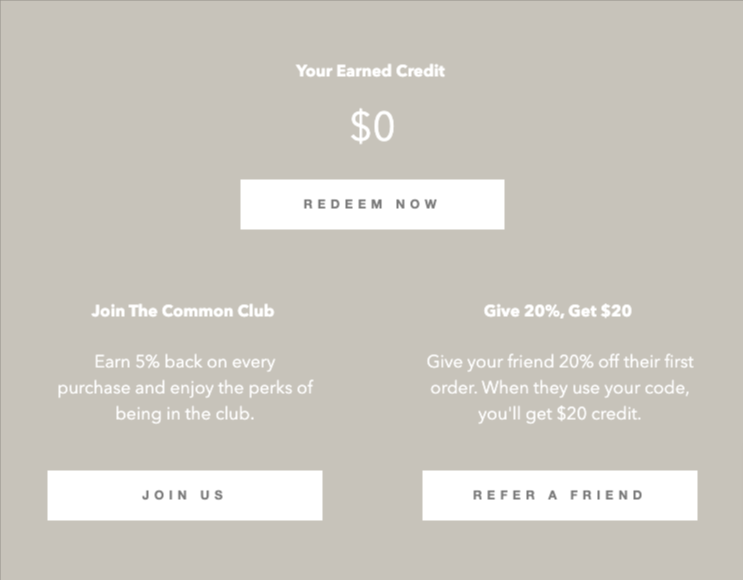The width and height of the screenshot is (743, 580).
Task: Click the word 'Refer' on the referral button
Action: 505,495
